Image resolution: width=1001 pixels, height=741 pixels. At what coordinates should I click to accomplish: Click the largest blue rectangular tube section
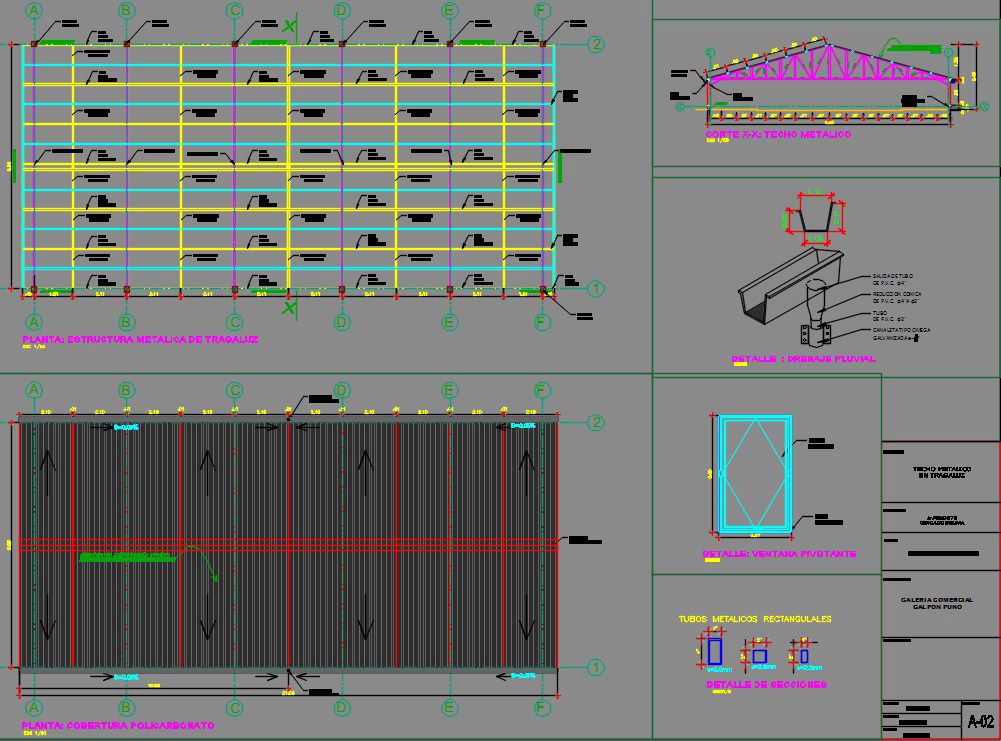click(x=715, y=652)
